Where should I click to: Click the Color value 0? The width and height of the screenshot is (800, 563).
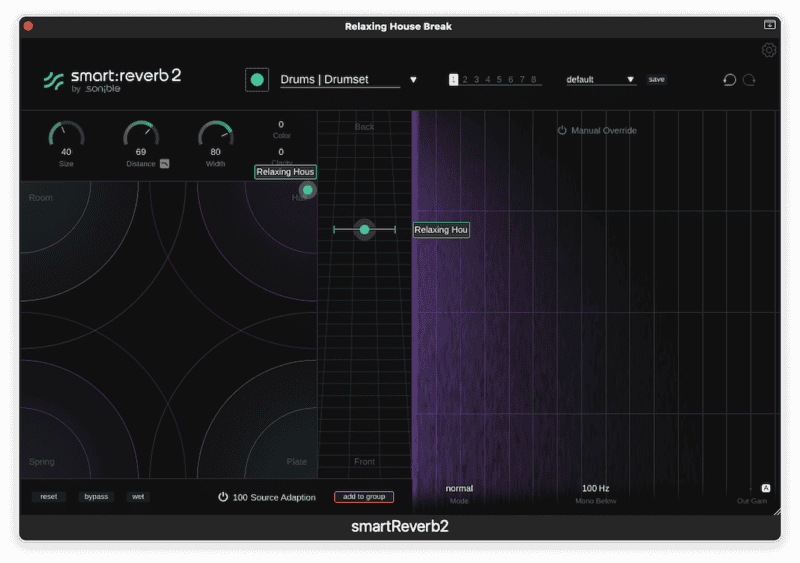[281, 125]
